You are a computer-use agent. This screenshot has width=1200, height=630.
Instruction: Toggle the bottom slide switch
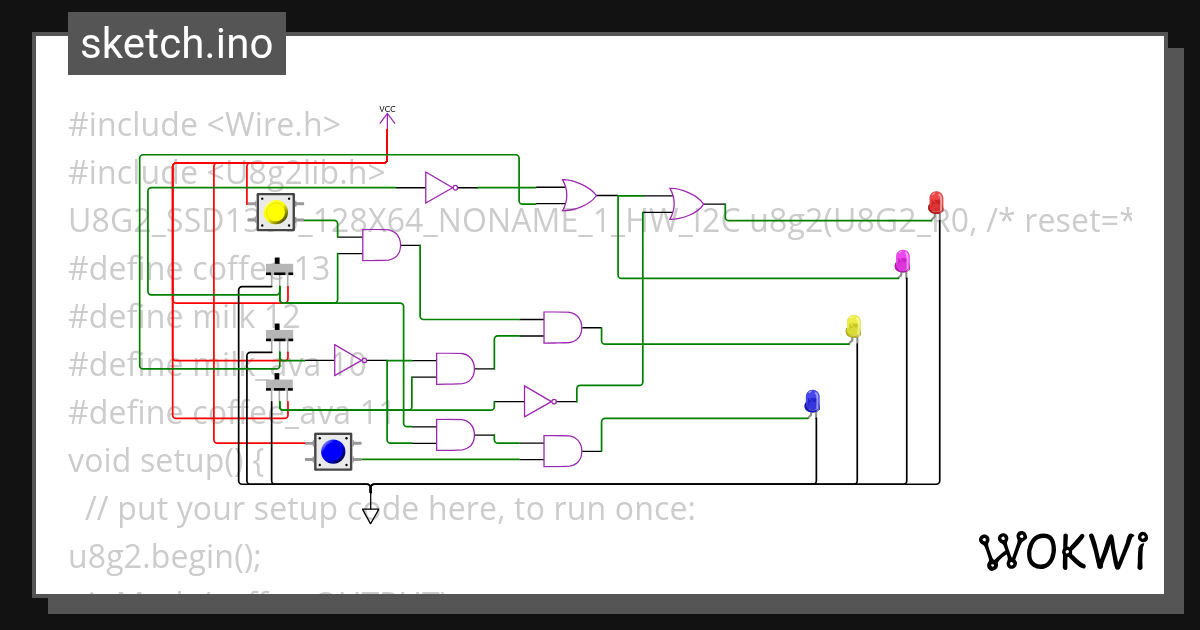click(x=282, y=385)
